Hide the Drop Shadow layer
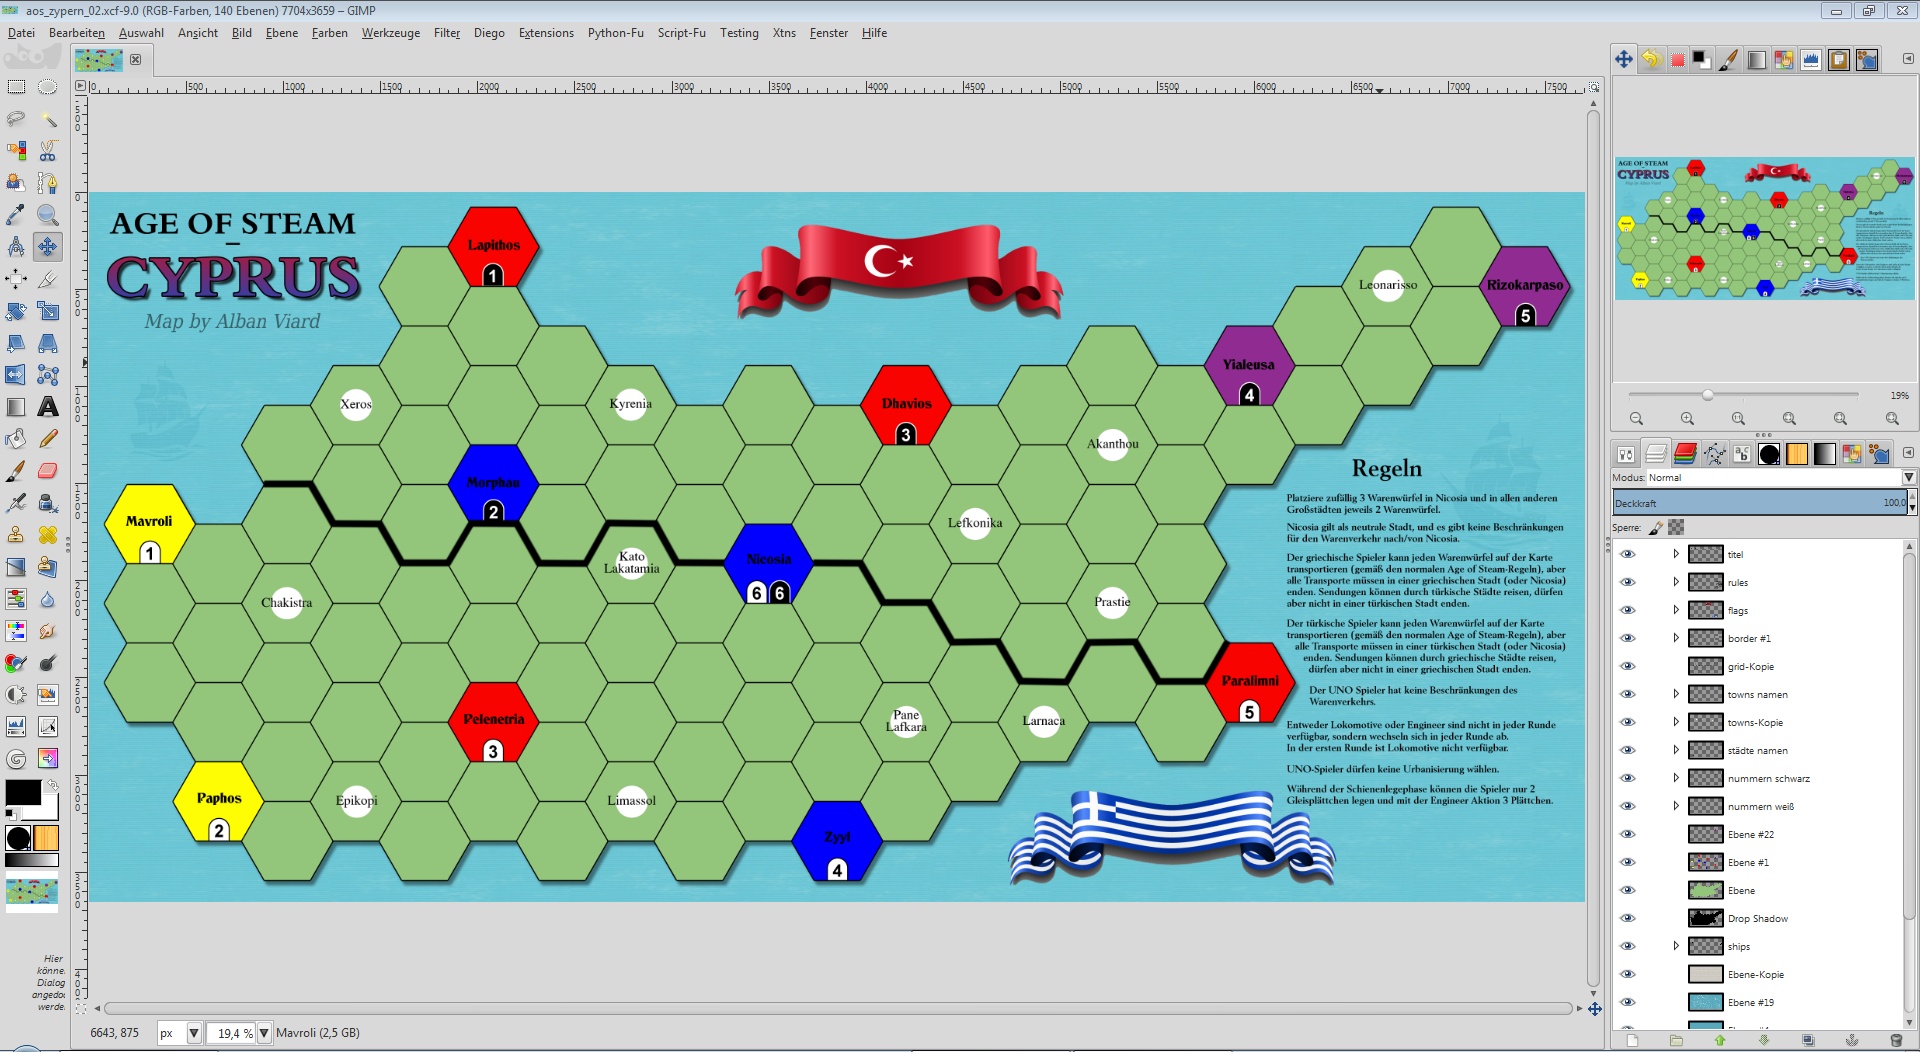1920x1052 pixels. tap(1627, 918)
